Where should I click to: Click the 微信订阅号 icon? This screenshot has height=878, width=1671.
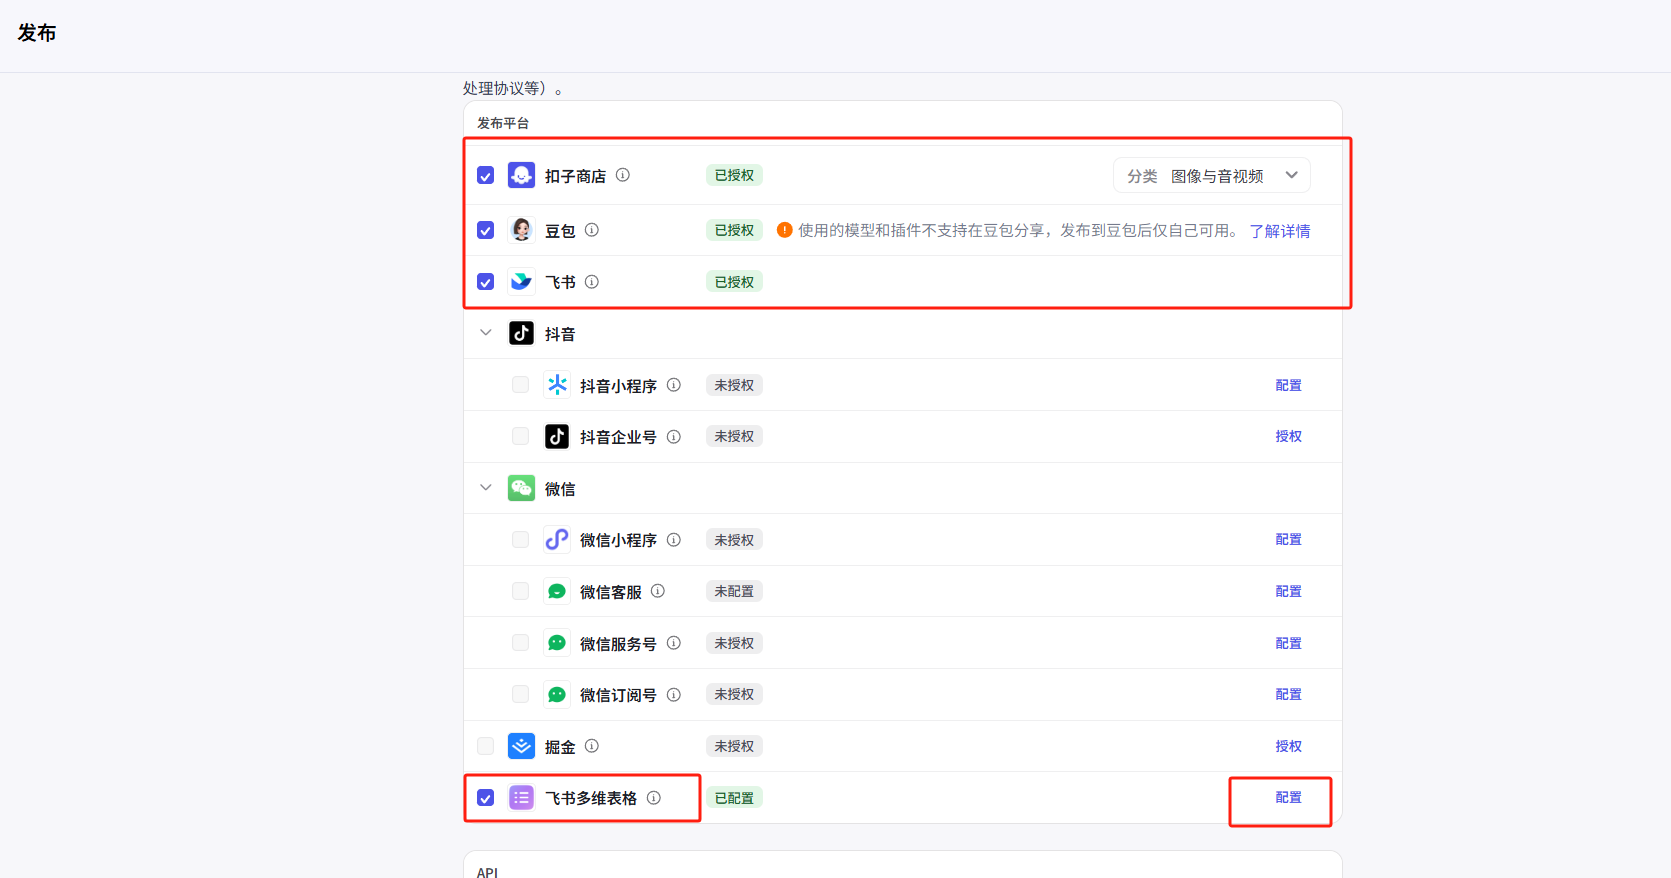pos(557,694)
